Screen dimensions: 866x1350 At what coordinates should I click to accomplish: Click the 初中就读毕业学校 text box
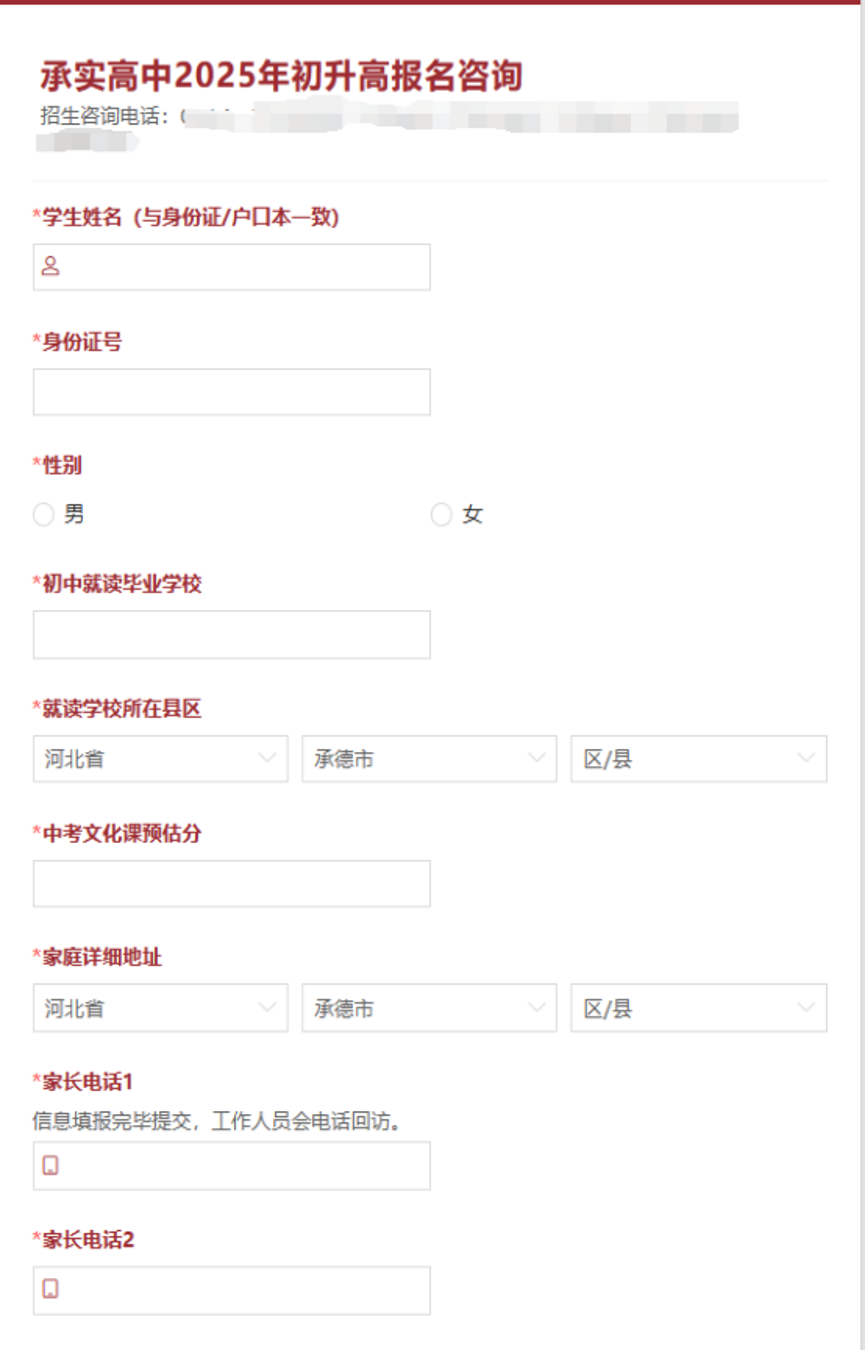coord(232,635)
